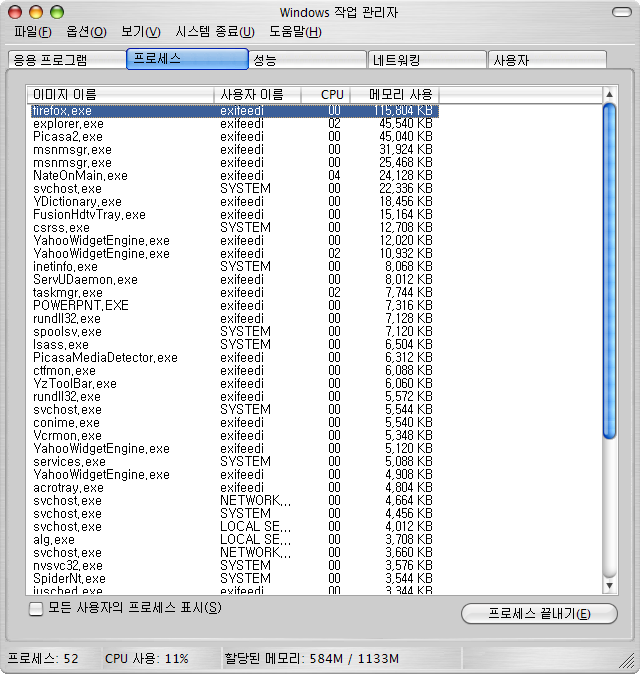
Task: Open the 도움말(H) menu
Action: pos(295,31)
